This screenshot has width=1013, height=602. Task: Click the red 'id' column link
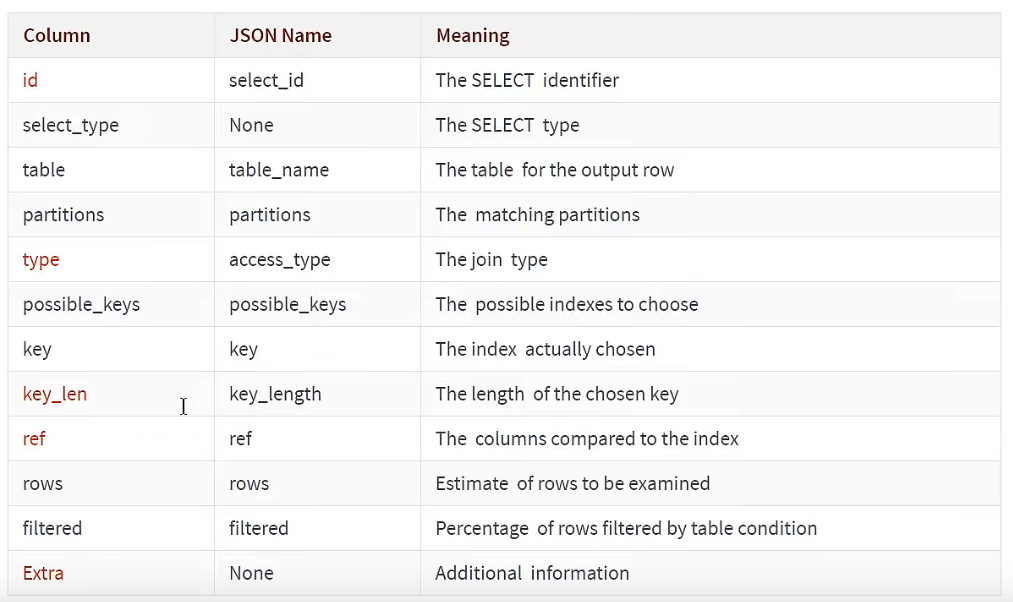coord(30,80)
